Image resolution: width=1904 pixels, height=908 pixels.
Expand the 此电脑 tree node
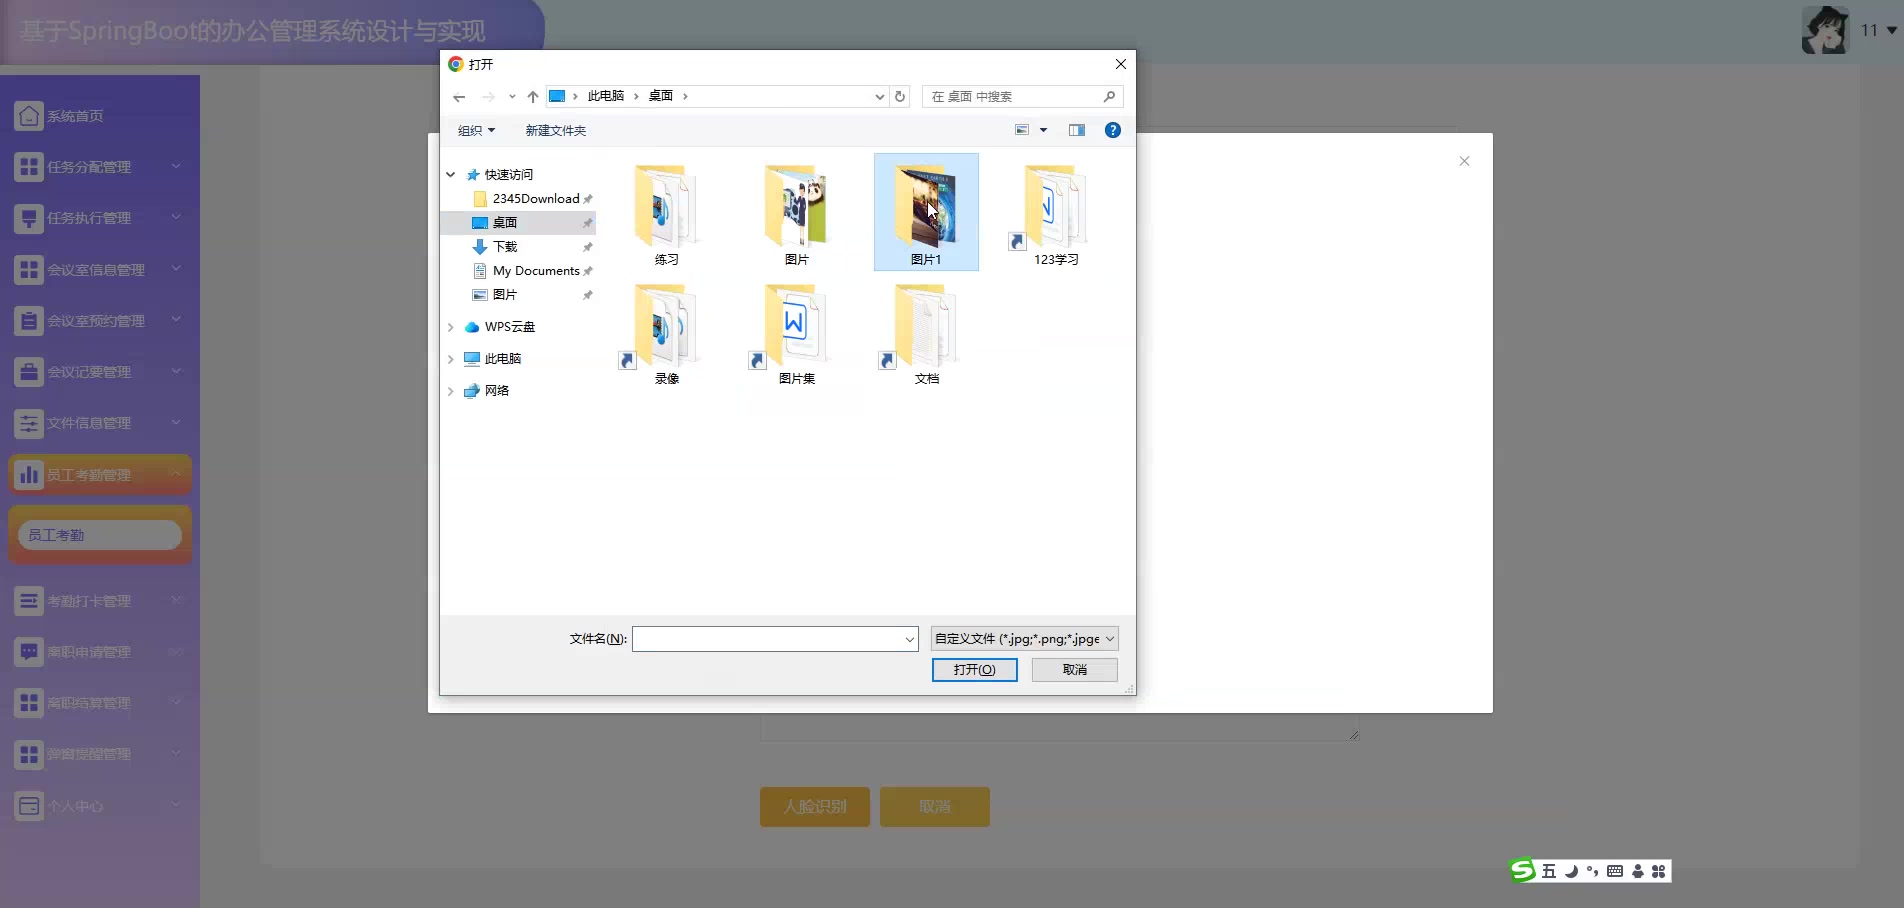[x=450, y=358]
